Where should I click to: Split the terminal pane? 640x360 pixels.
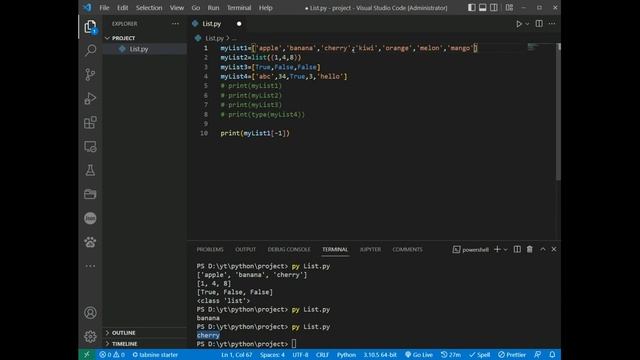517,249
